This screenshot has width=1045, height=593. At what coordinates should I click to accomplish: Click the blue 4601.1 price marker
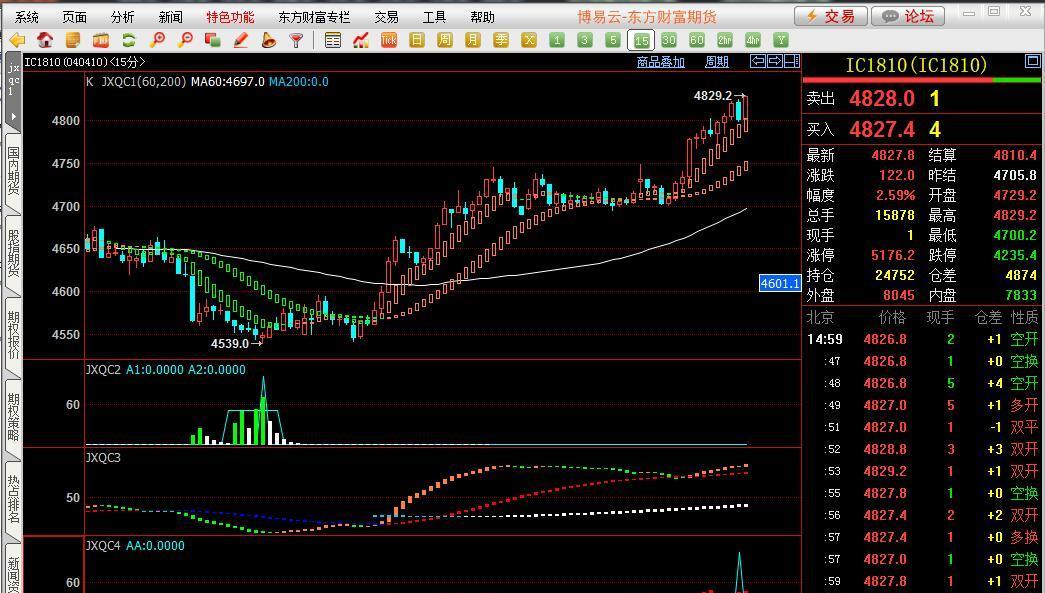(780, 284)
